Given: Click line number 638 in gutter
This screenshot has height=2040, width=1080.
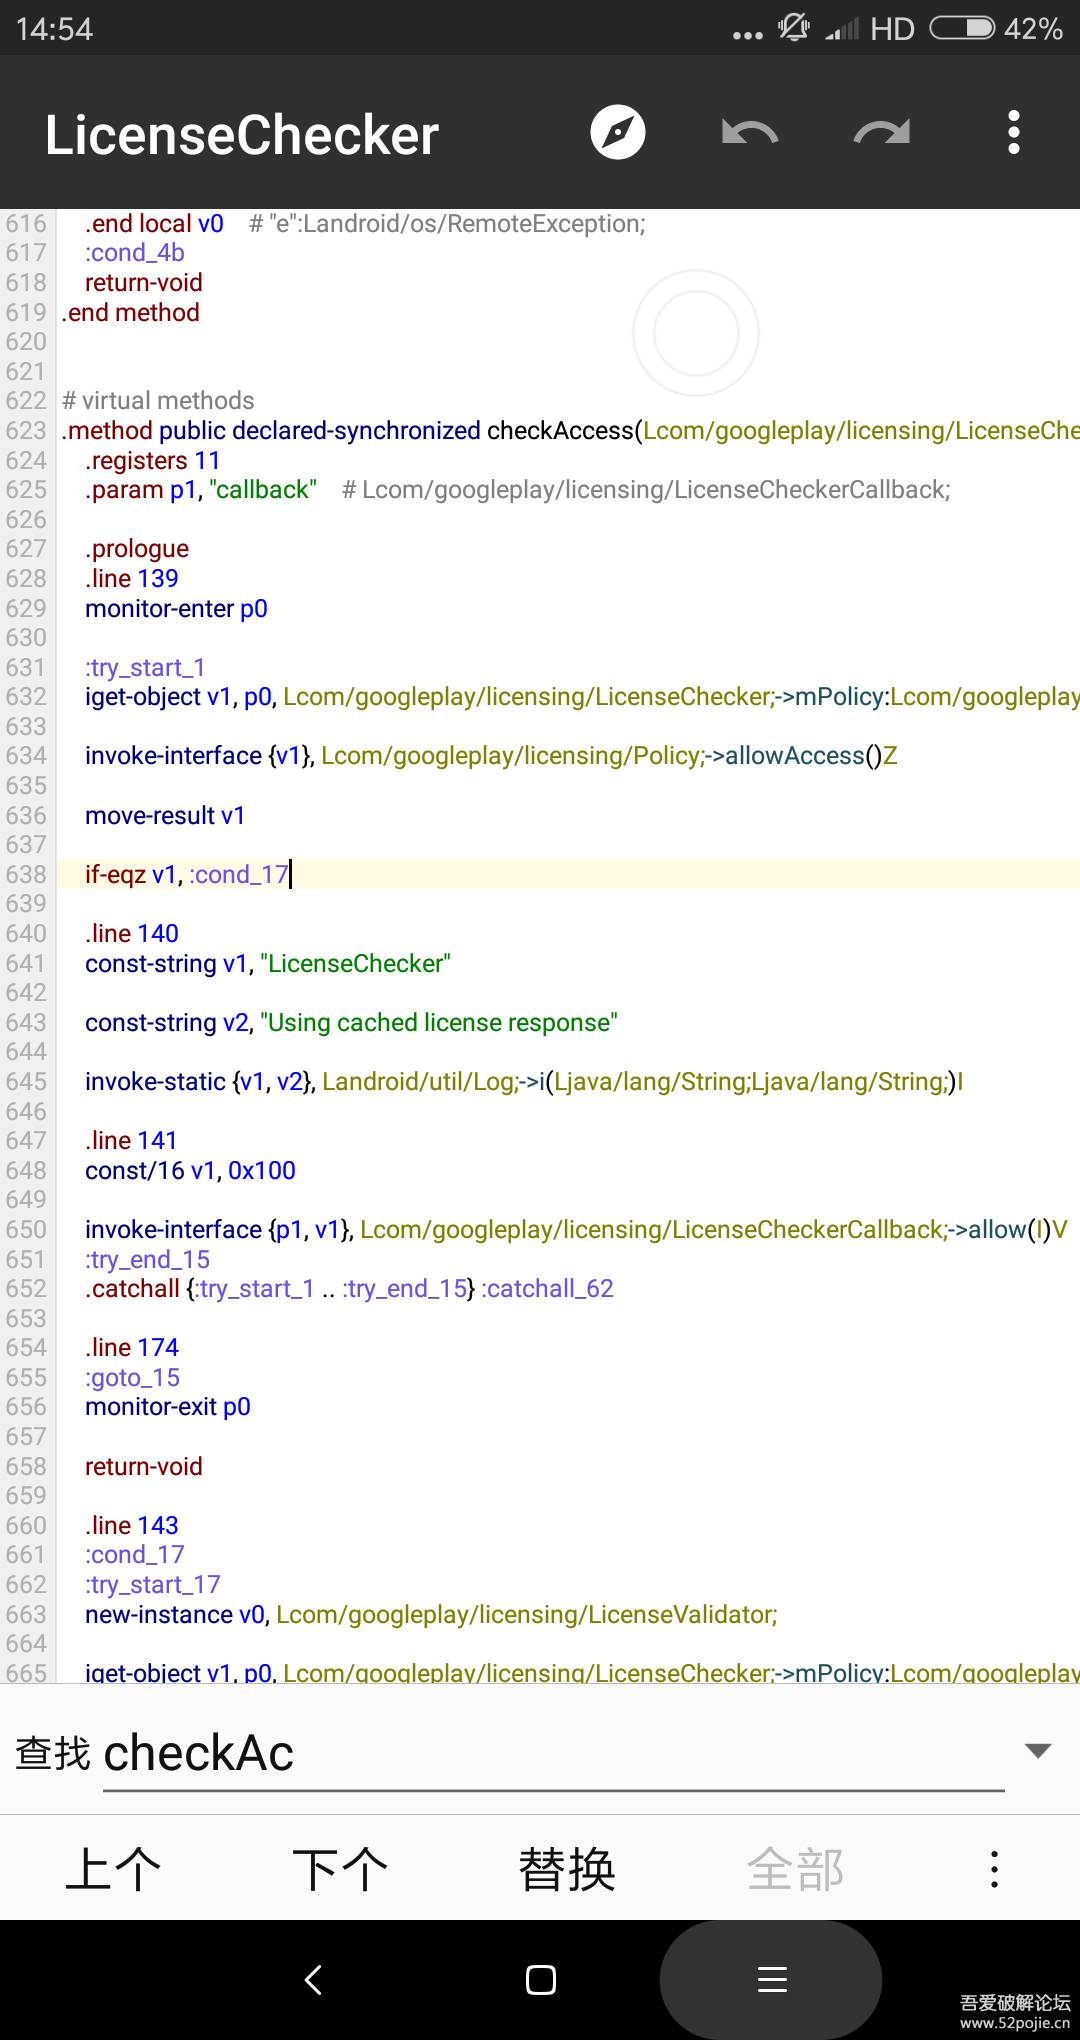Looking at the screenshot, I should (26, 874).
